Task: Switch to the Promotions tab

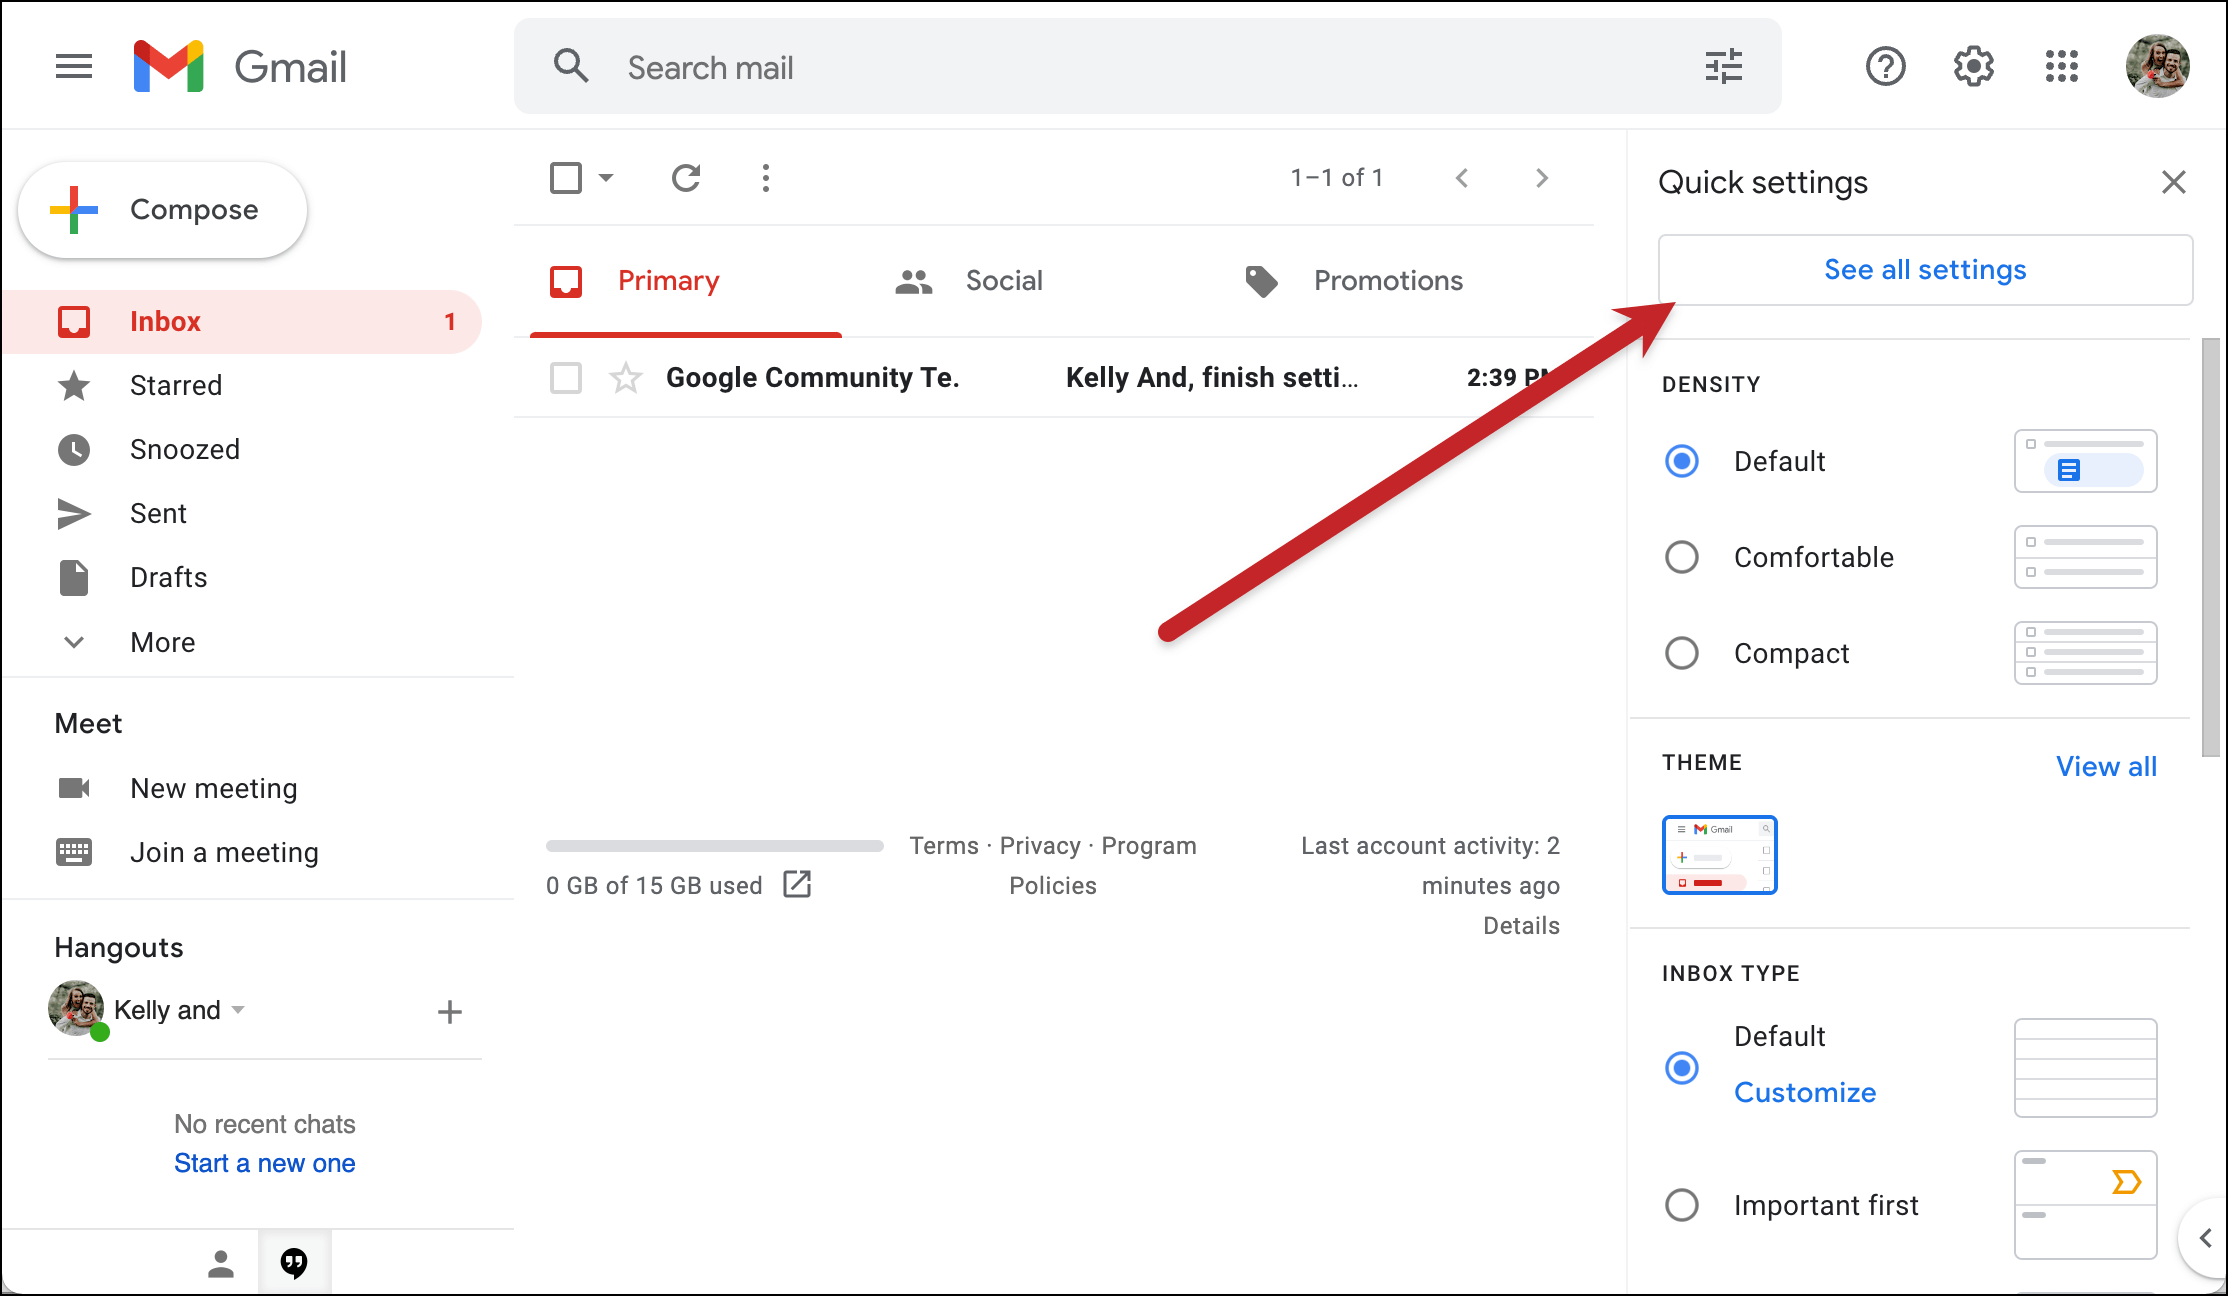Action: 1388,281
